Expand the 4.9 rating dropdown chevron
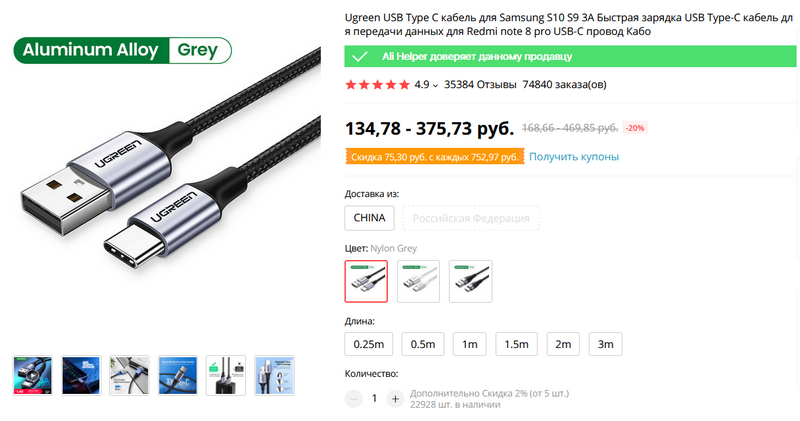 click(435, 86)
